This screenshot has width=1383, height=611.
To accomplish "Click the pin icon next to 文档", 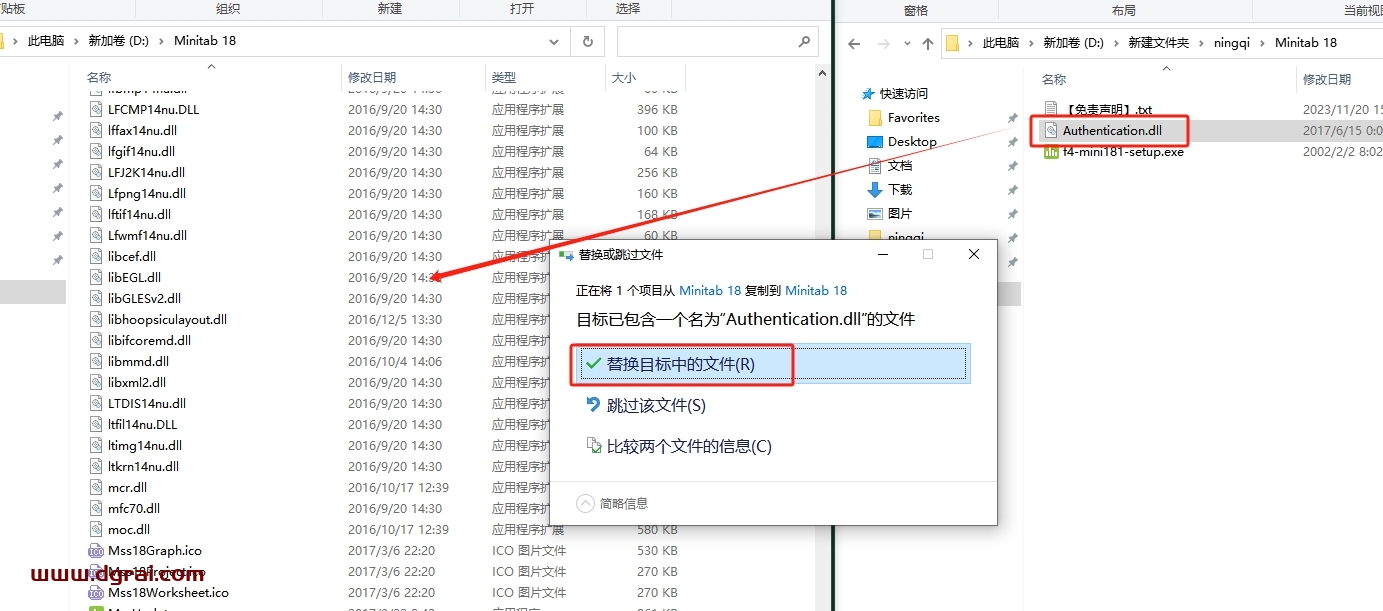I will 1012,166.
